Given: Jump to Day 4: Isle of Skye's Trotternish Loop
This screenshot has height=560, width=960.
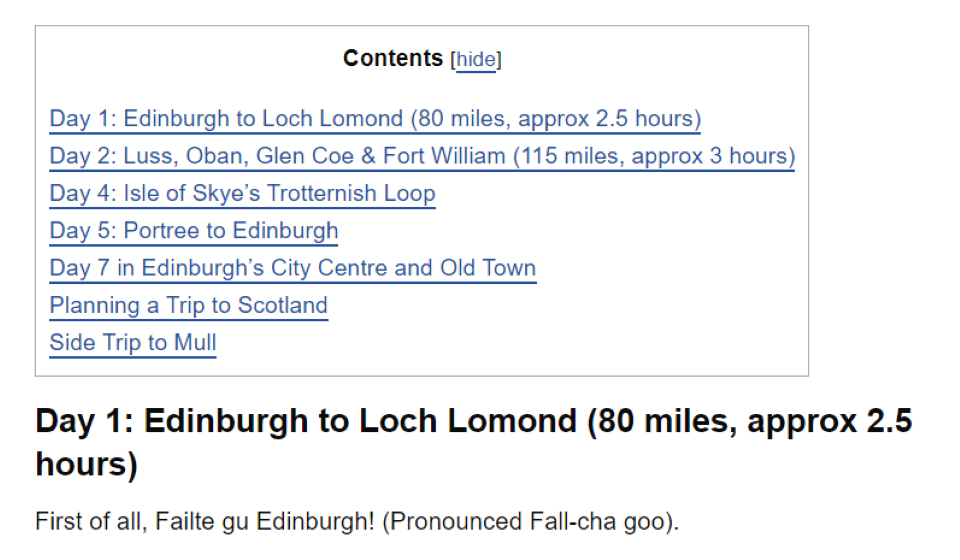Looking at the screenshot, I should click(x=242, y=193).
